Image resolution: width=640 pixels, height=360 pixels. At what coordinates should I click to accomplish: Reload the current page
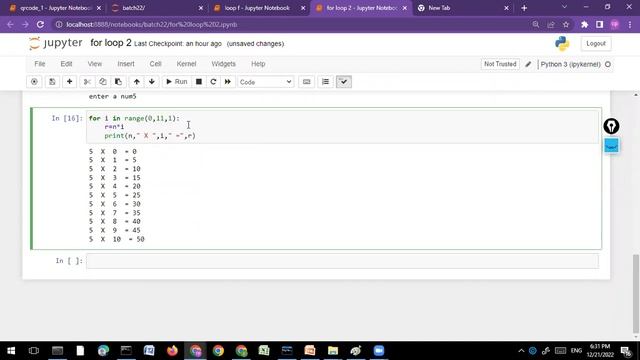coord(40,24)
